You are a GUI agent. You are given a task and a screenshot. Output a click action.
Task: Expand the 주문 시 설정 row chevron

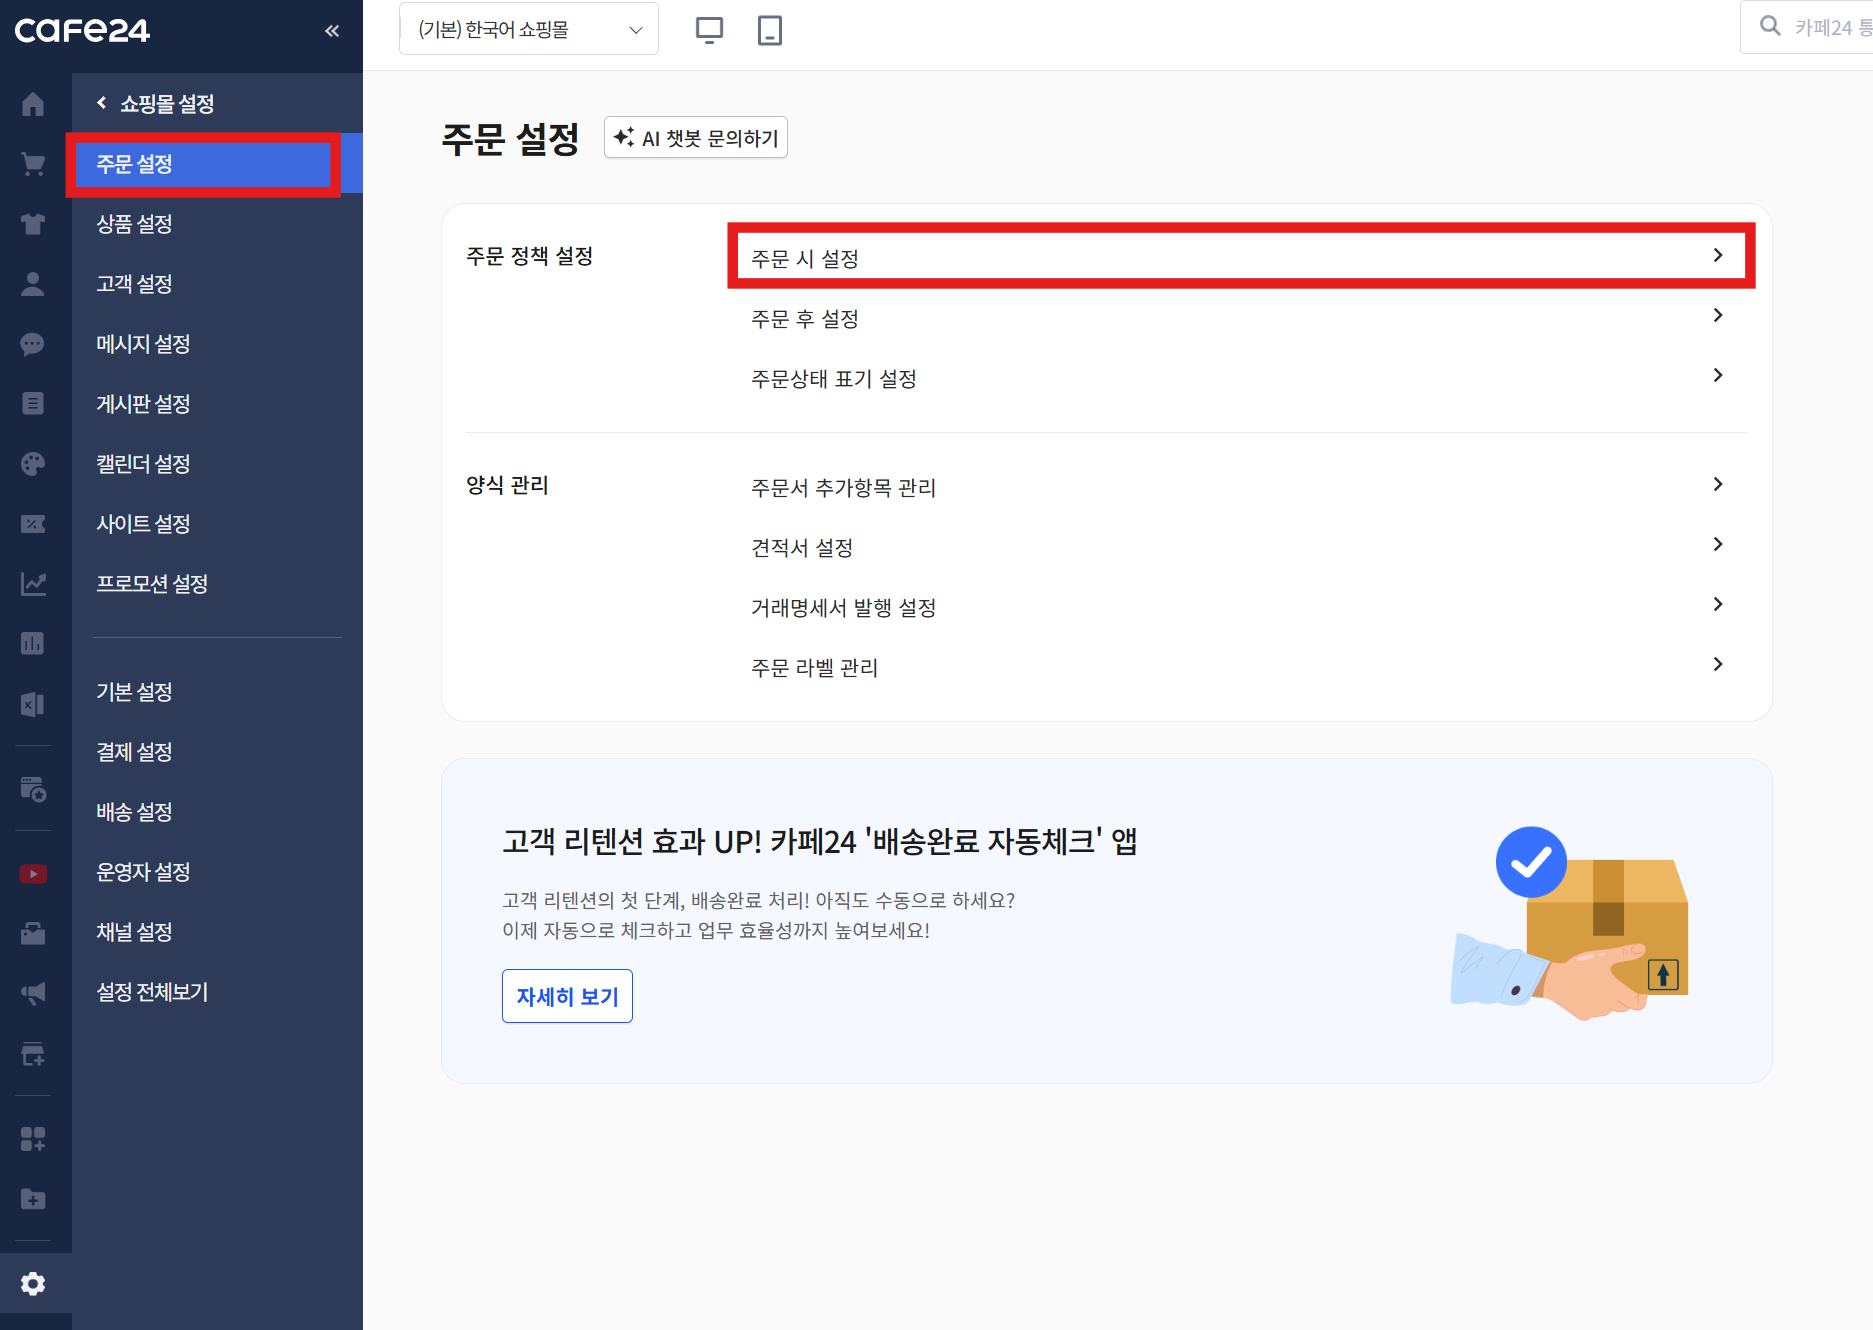[x=1718, y=256]
